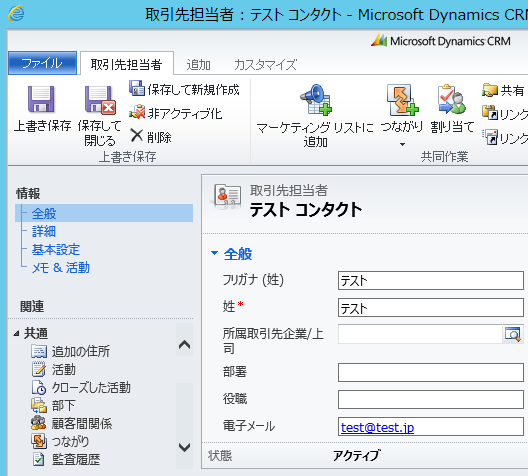Click the 保存して閉じる icon
528x476 pixels.
[x=100, y=100]
